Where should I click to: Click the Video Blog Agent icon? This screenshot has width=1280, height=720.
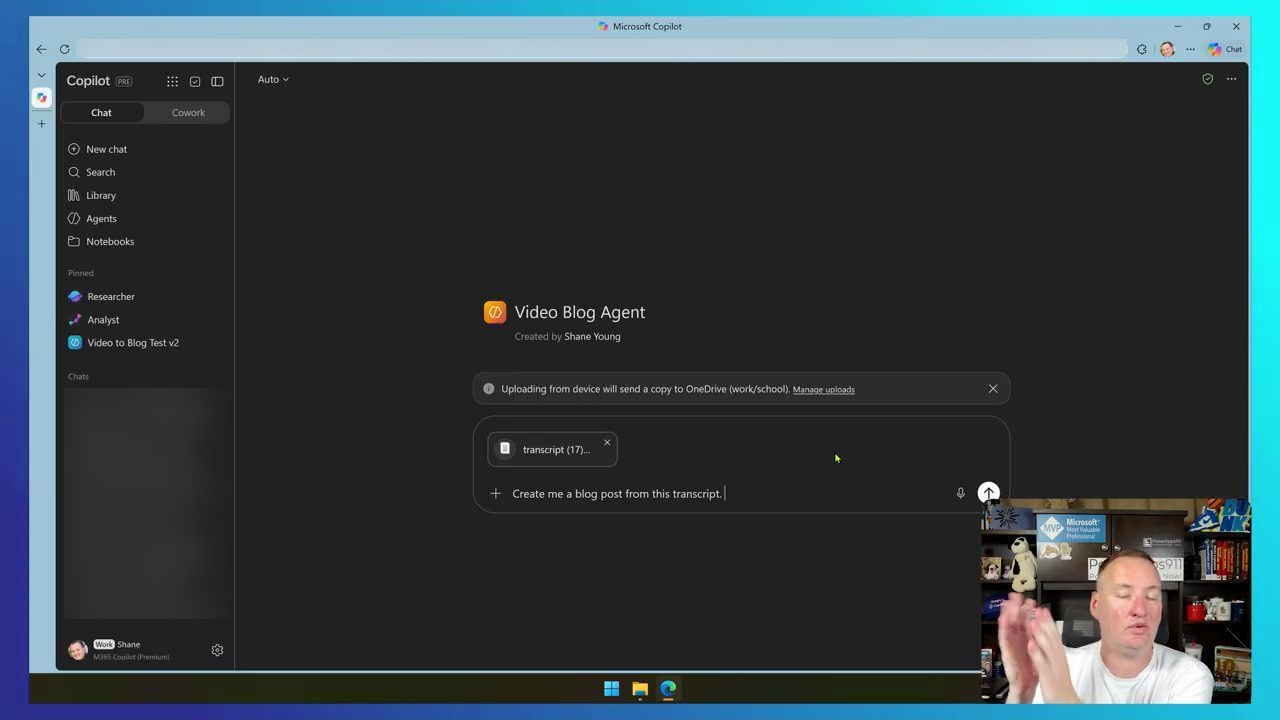pos(495,312)
